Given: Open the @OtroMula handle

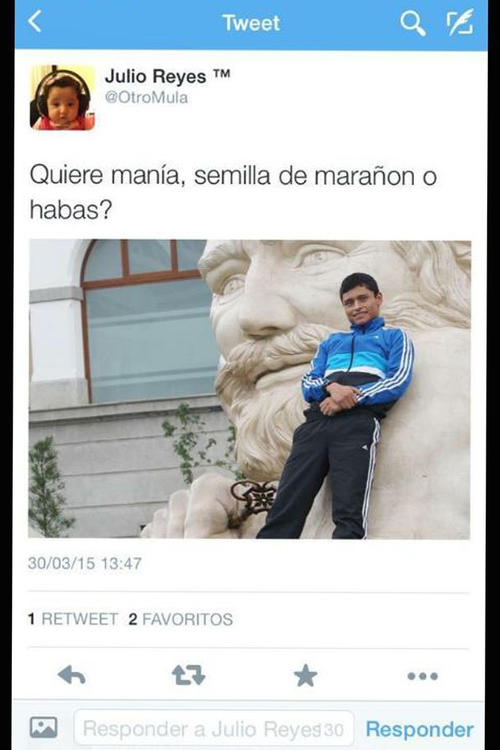Looking at the screenshot, I should [x=146, y=98].
